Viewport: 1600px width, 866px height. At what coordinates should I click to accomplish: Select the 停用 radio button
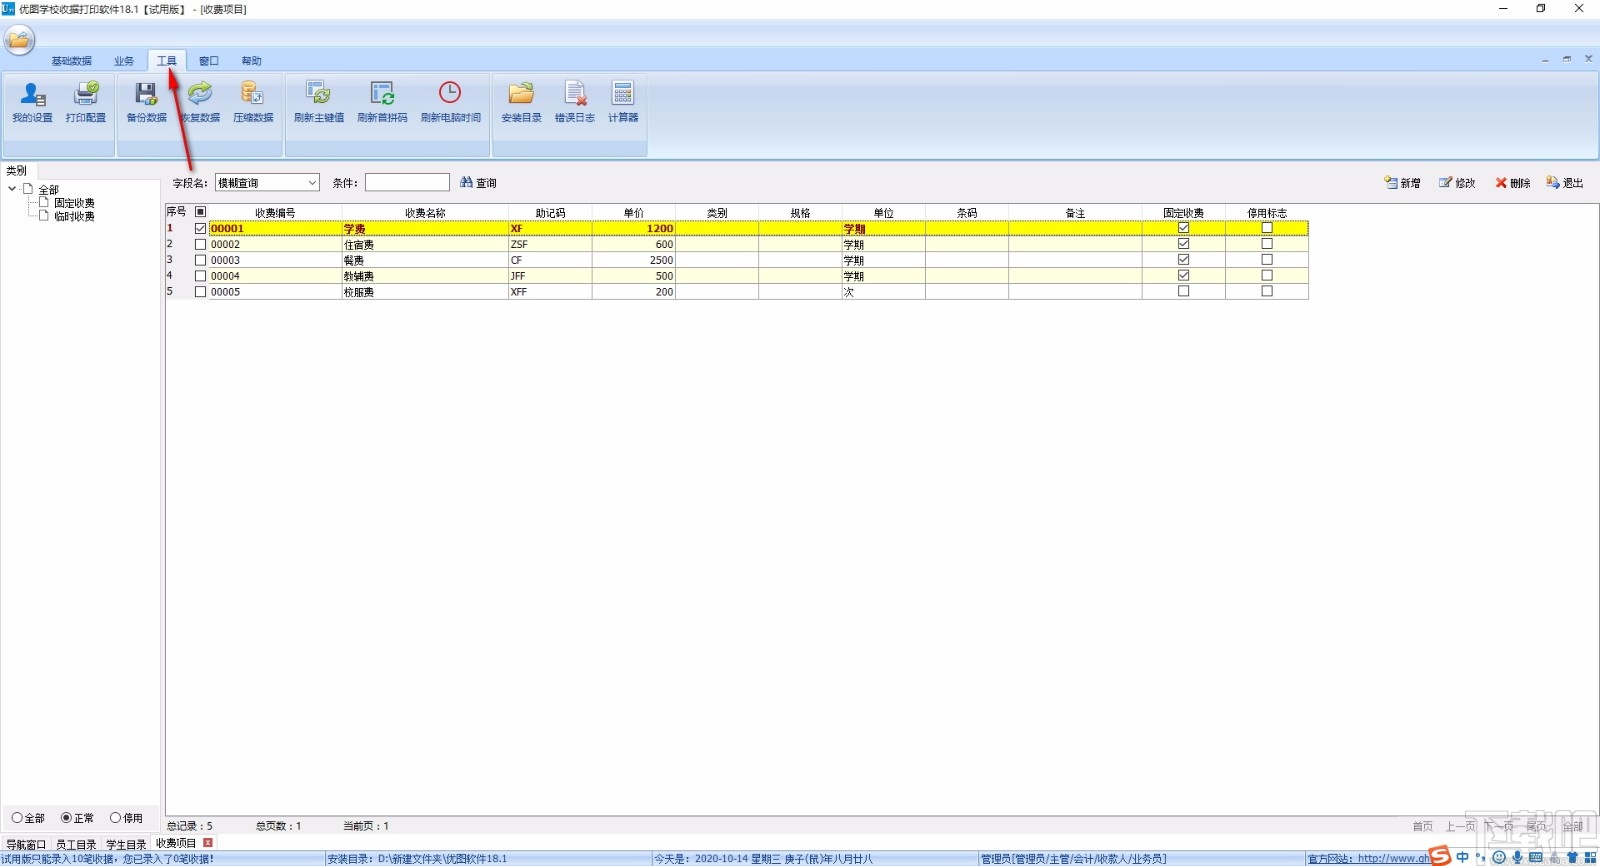(x=116, y=818)
